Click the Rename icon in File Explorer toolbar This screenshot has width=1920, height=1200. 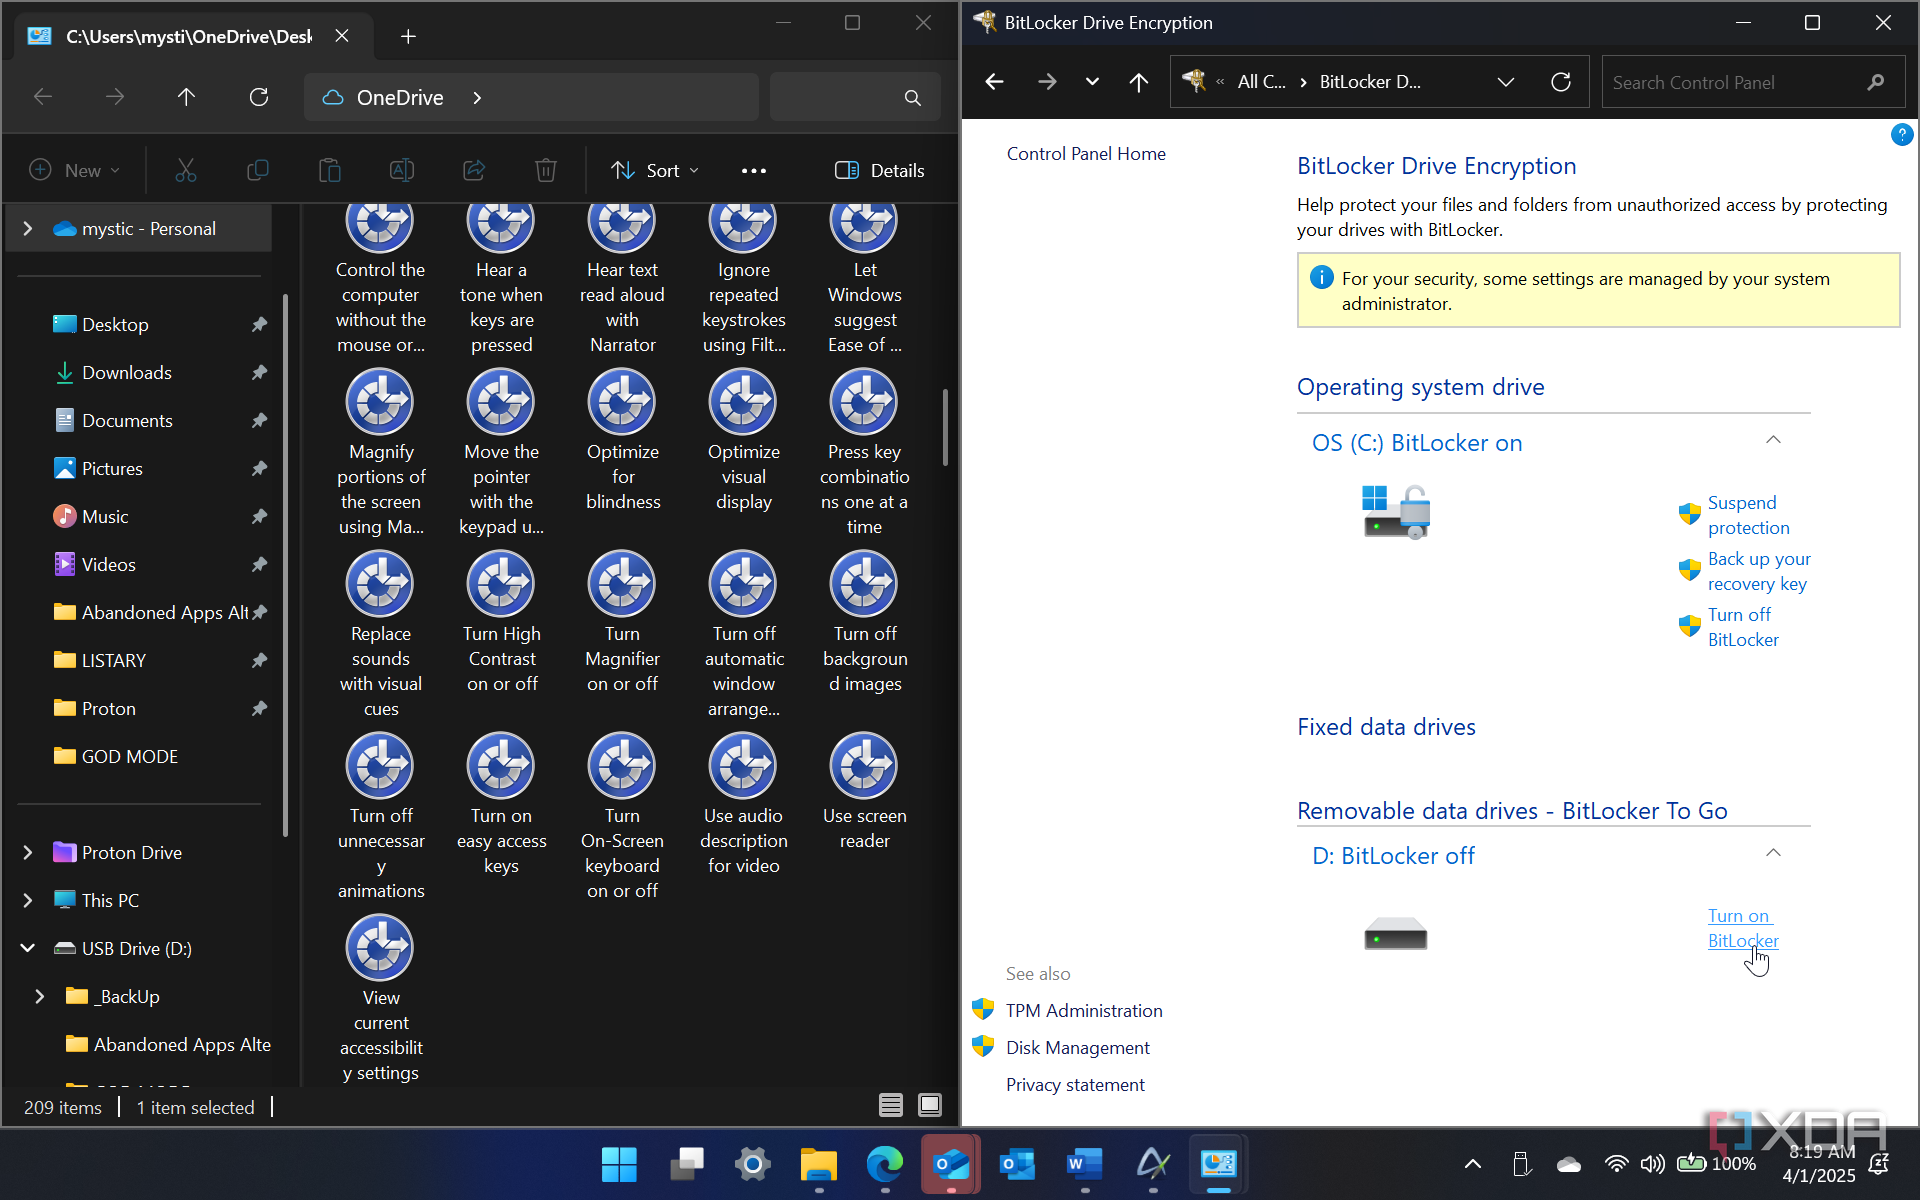click(x=401, y=171)
